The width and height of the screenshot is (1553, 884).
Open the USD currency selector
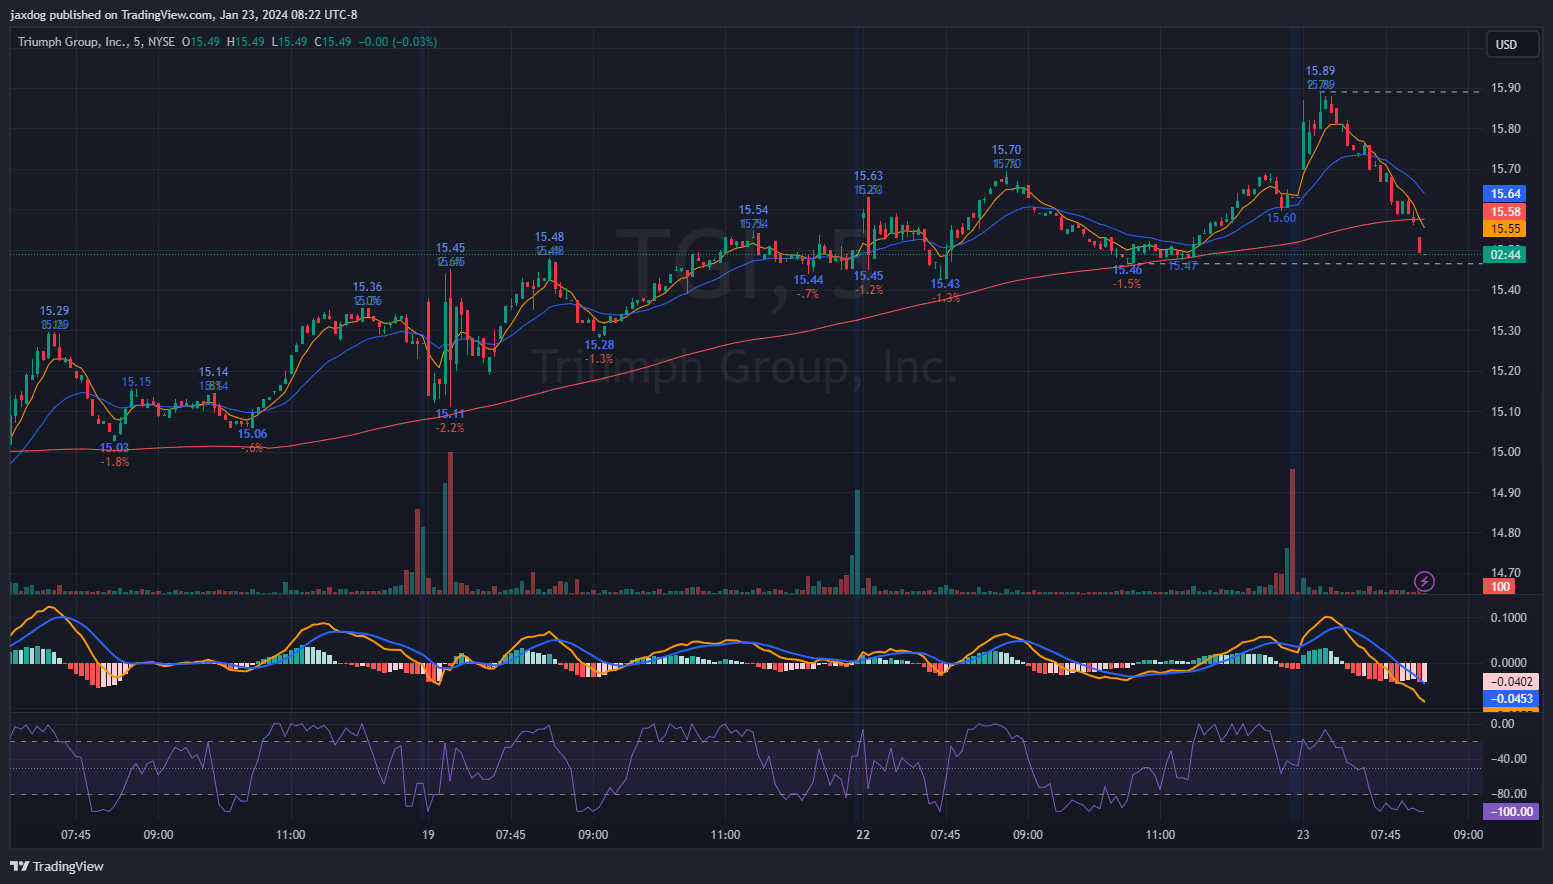coord(1511,44)
